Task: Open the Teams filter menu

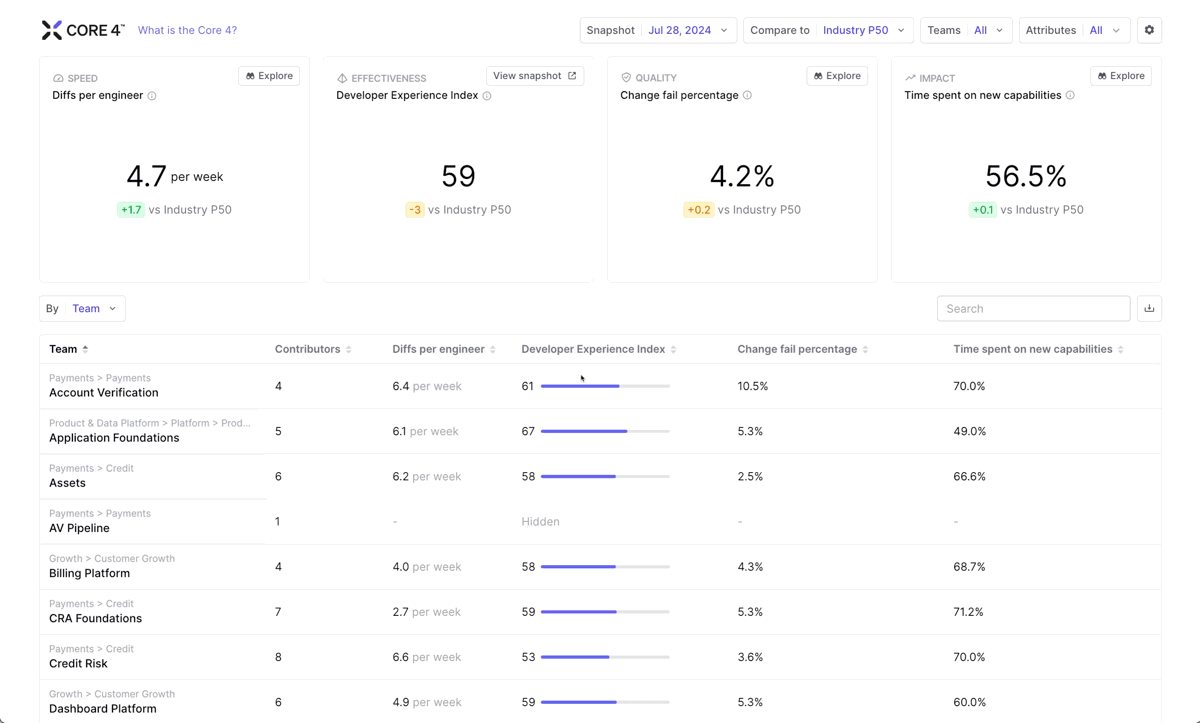Action: 965,30
